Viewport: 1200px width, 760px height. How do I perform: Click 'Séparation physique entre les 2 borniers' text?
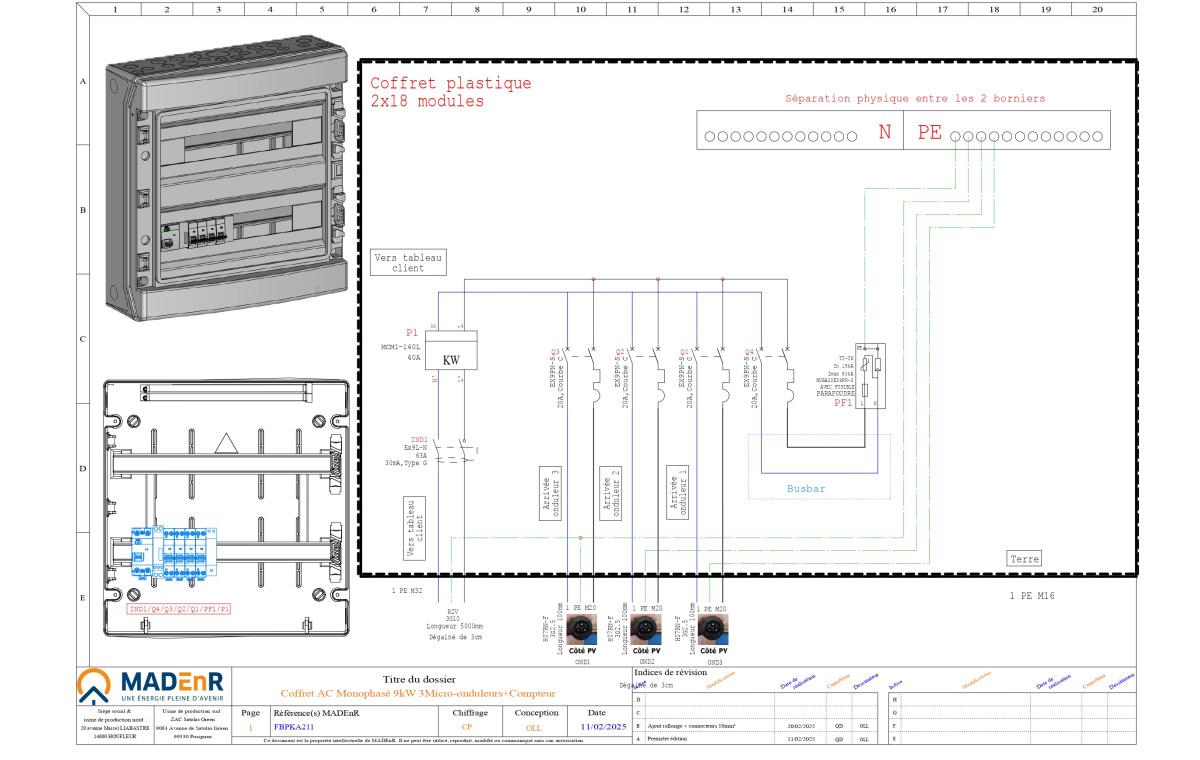(x=915, y=98)
